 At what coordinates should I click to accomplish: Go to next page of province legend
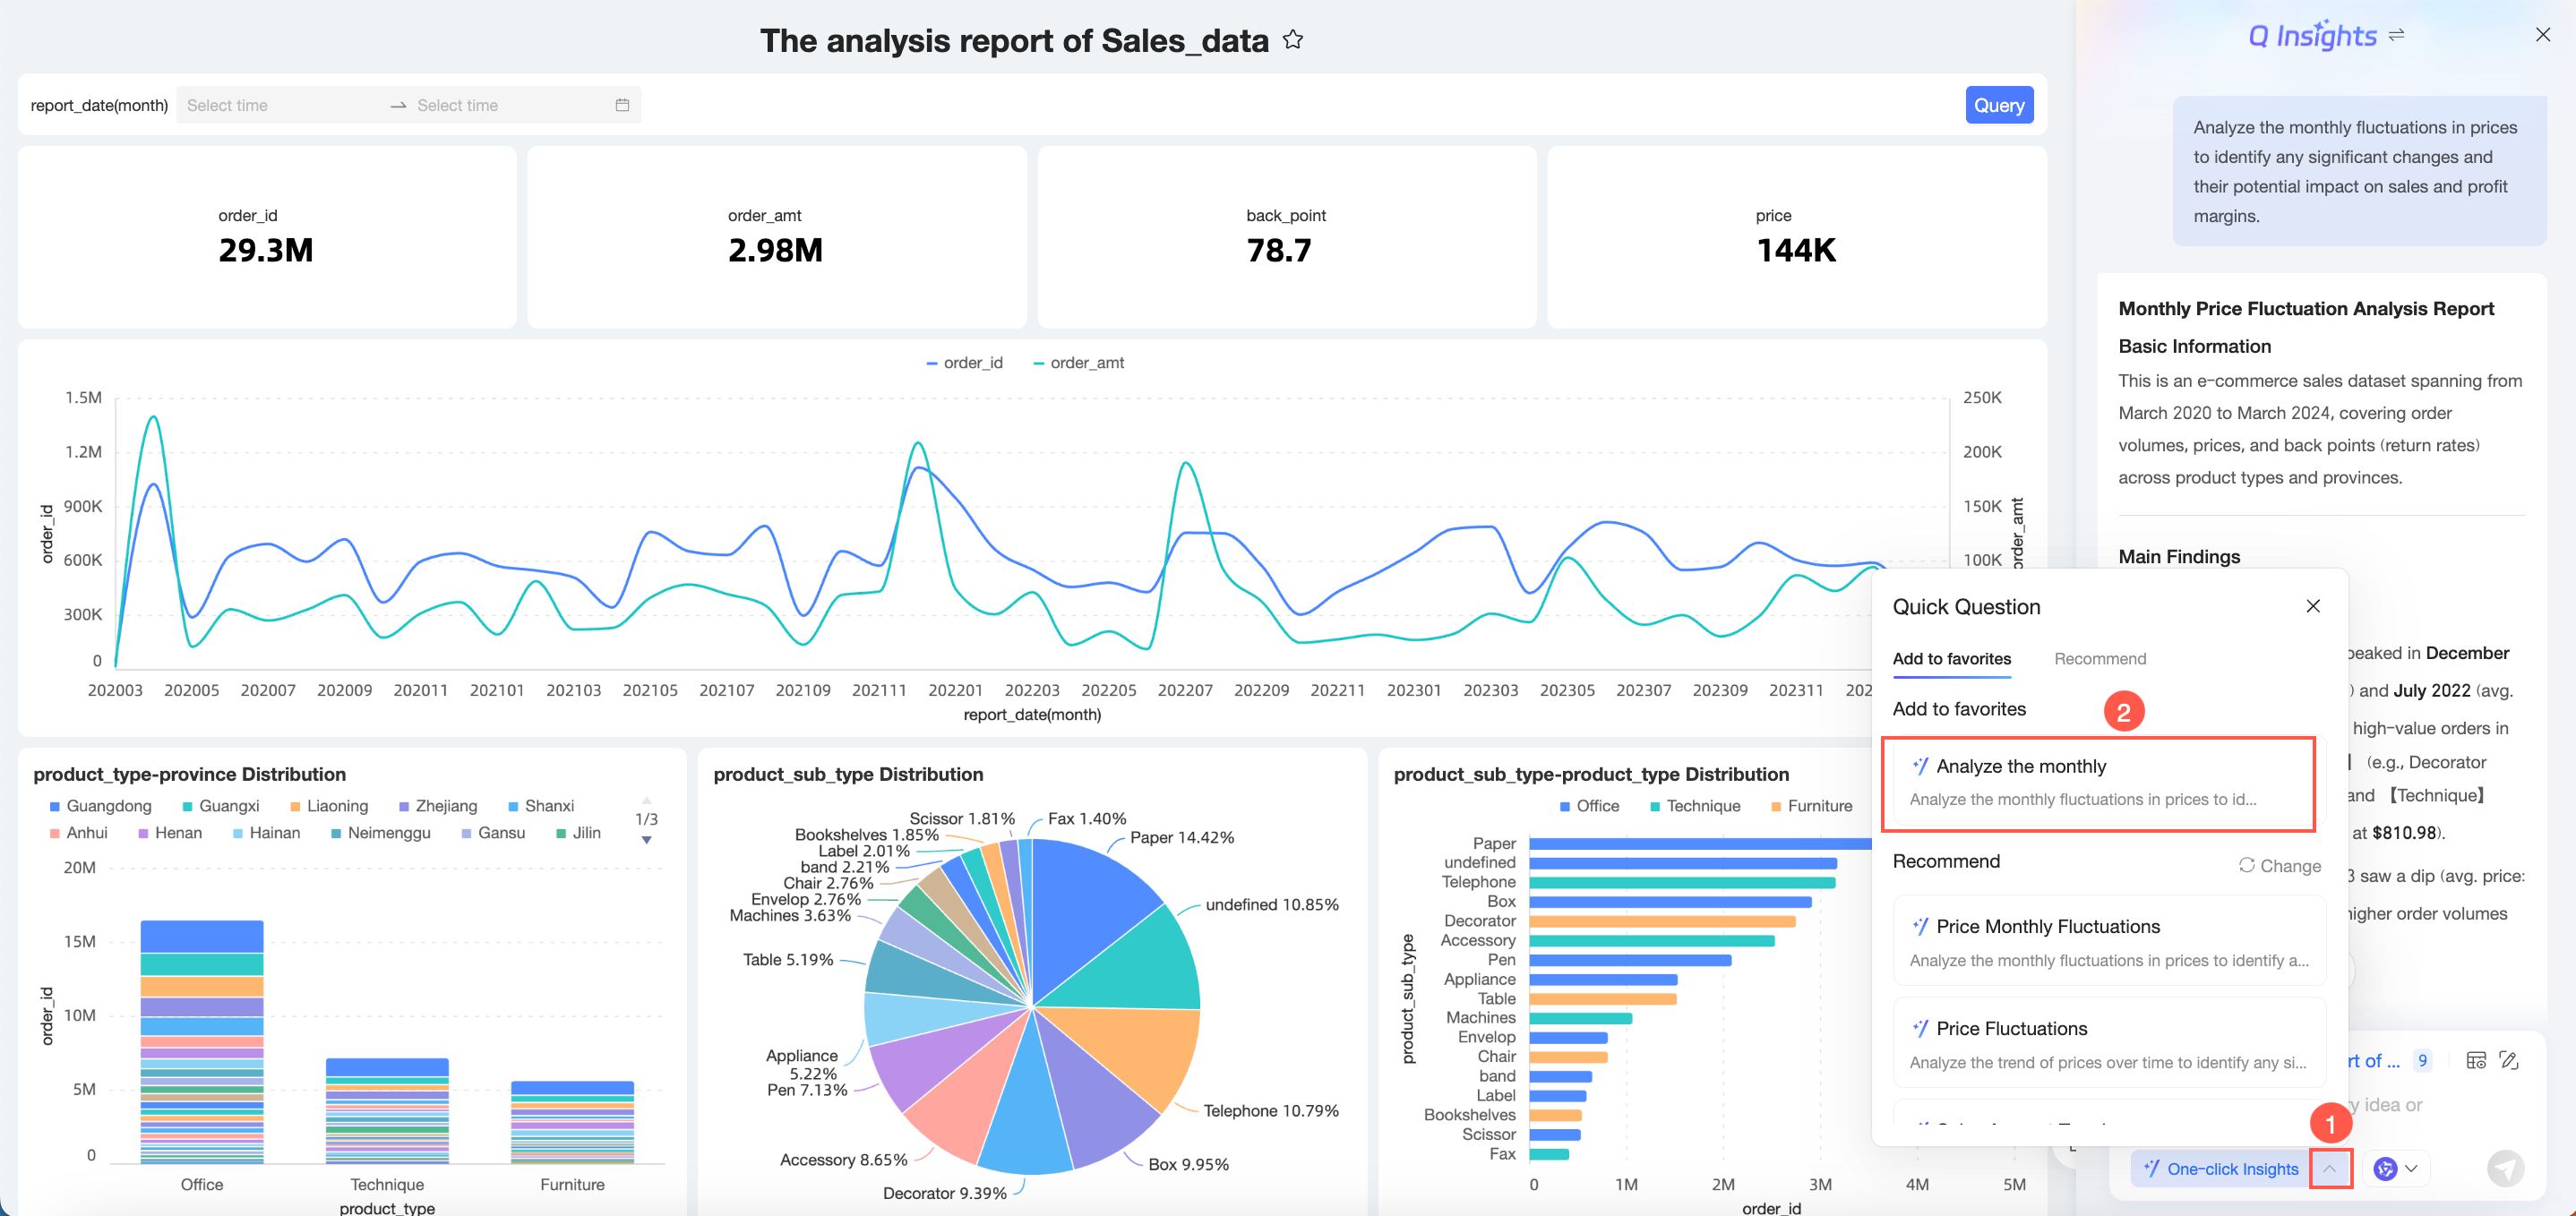[x=646, y=840]
